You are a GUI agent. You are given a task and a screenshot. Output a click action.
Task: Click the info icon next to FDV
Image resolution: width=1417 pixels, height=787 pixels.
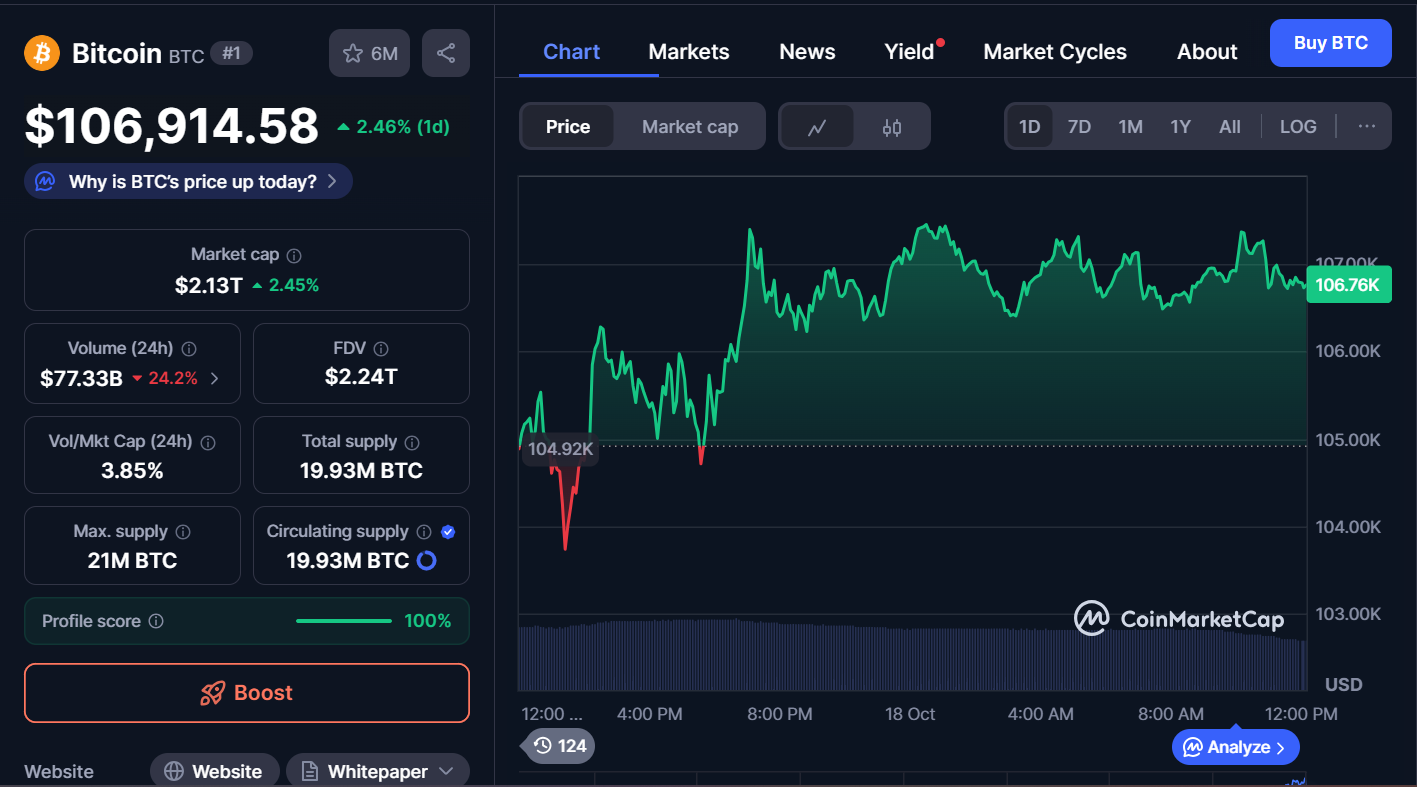click(380, 348)
